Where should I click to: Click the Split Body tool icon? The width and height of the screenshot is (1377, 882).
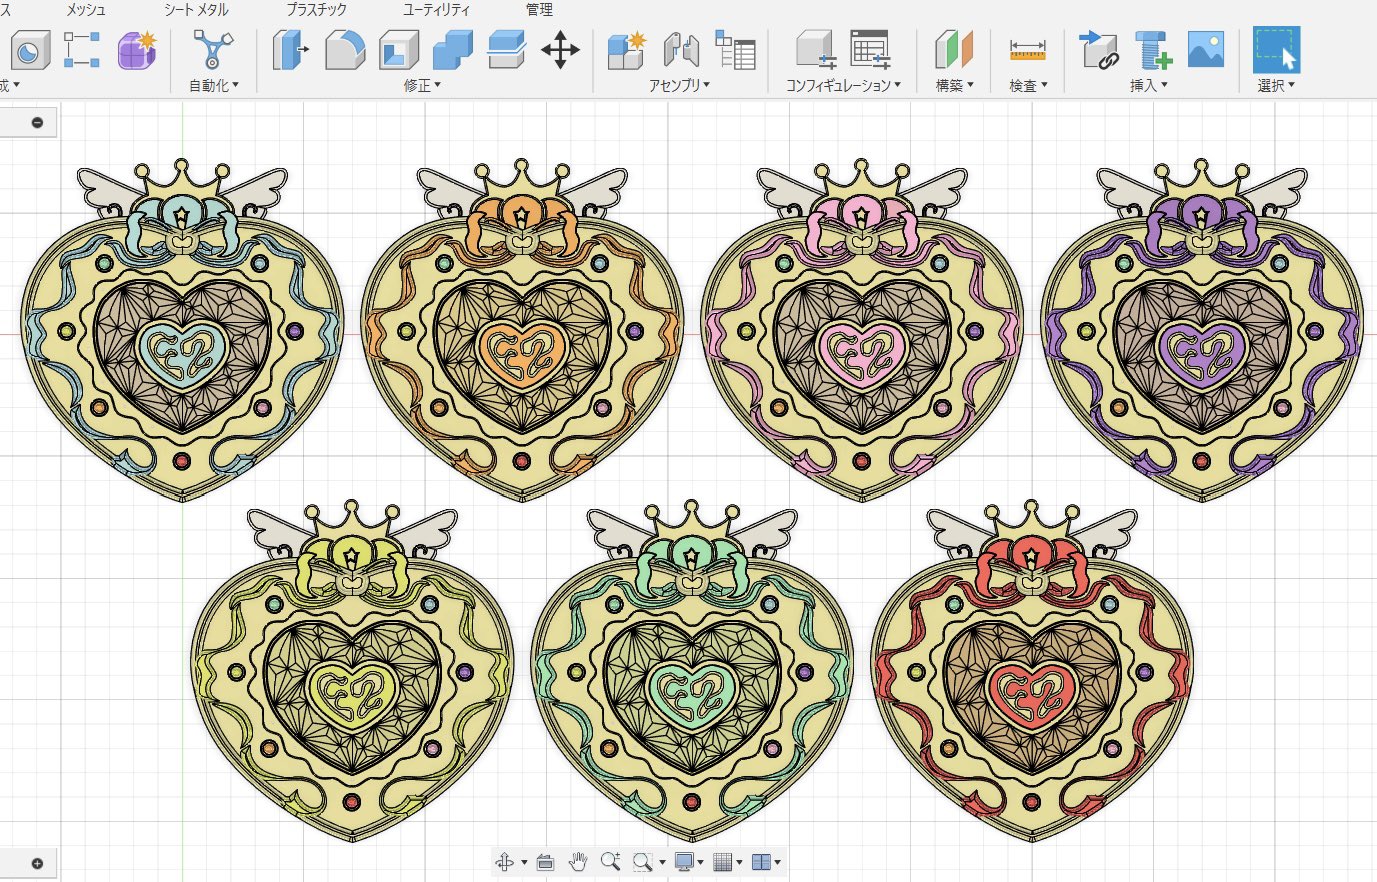[x=507, y=49]
